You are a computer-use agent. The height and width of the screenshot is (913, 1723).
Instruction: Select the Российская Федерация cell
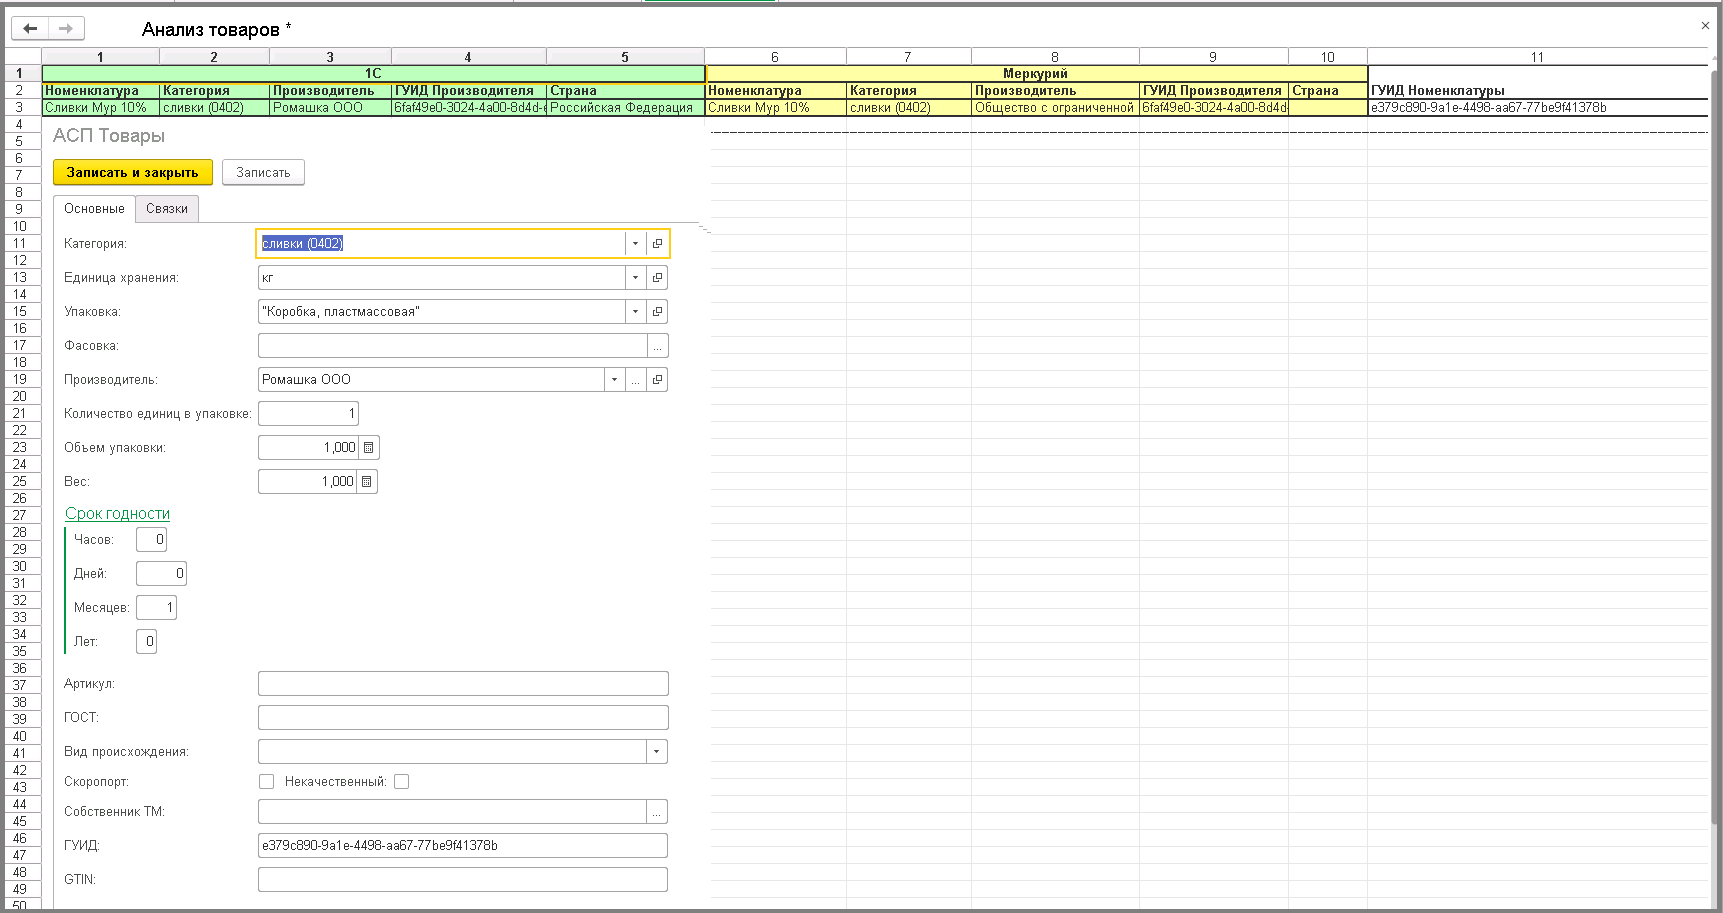(625, 107)
